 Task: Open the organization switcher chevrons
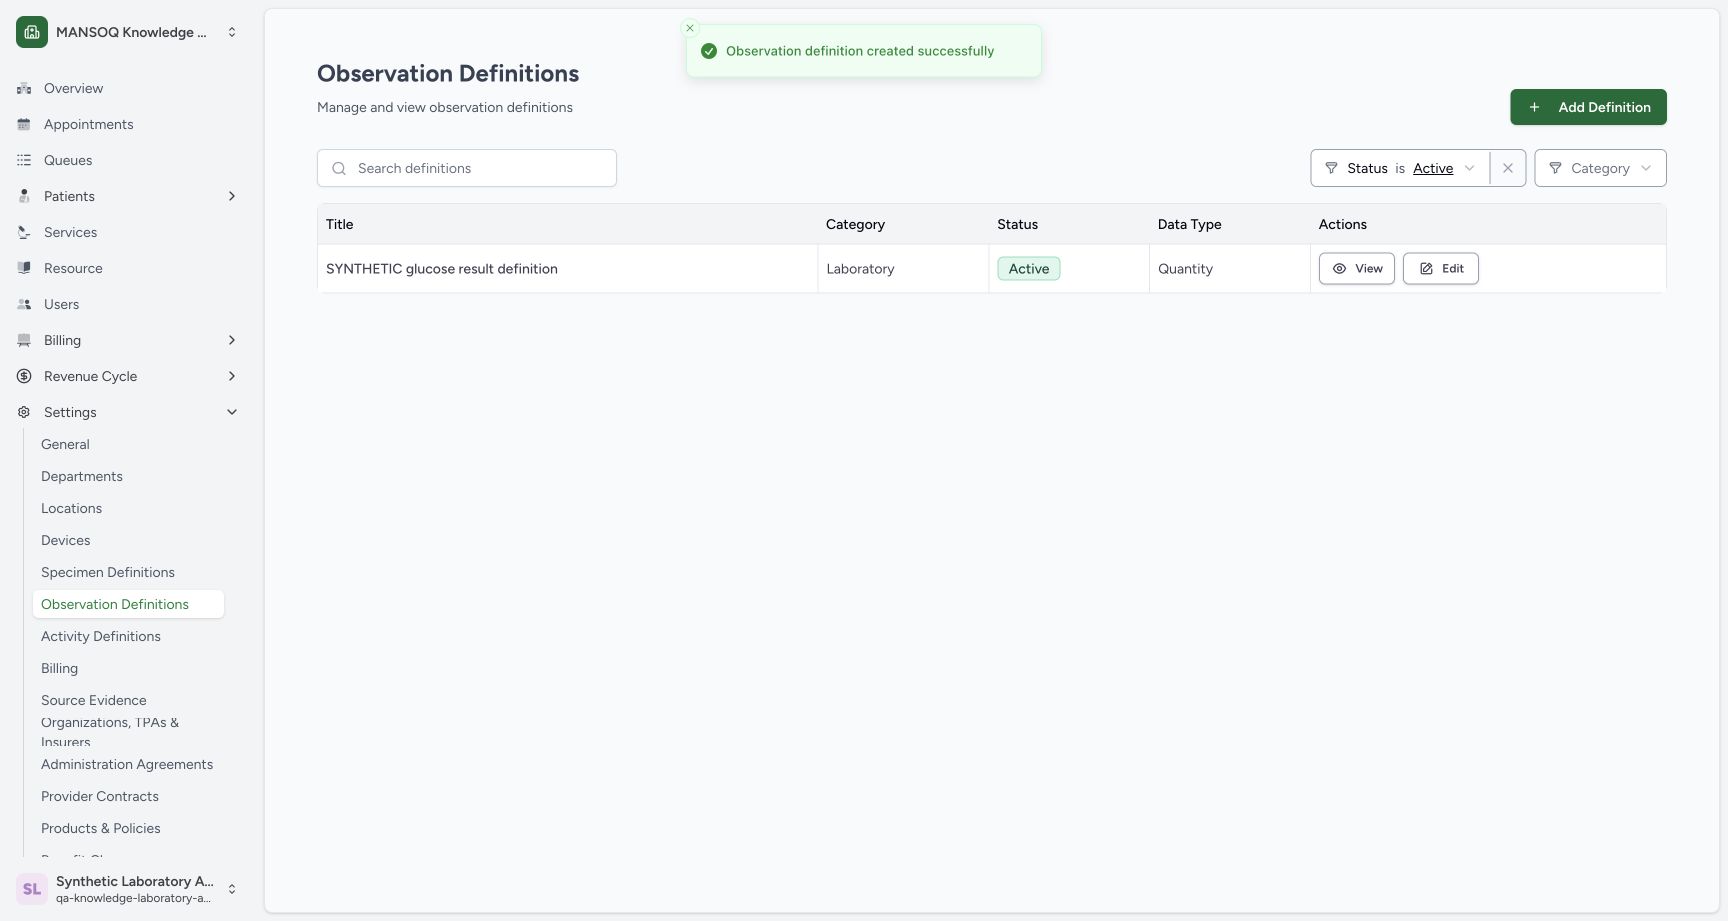(x=232, y=32)
